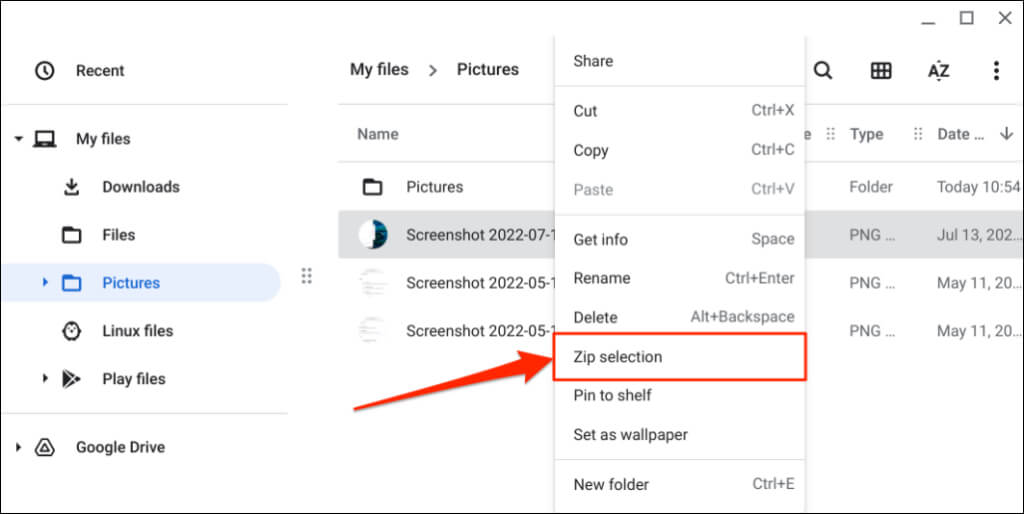
Task: Sort by the Name column header
Action: click(x=378, y=134)
